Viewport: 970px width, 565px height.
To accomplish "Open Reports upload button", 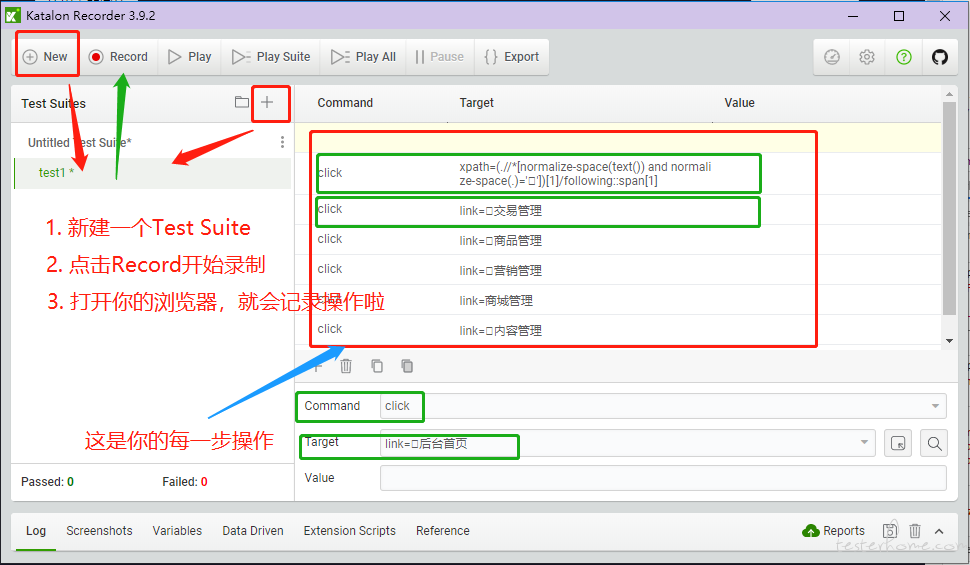I will [x=833, y=531].
